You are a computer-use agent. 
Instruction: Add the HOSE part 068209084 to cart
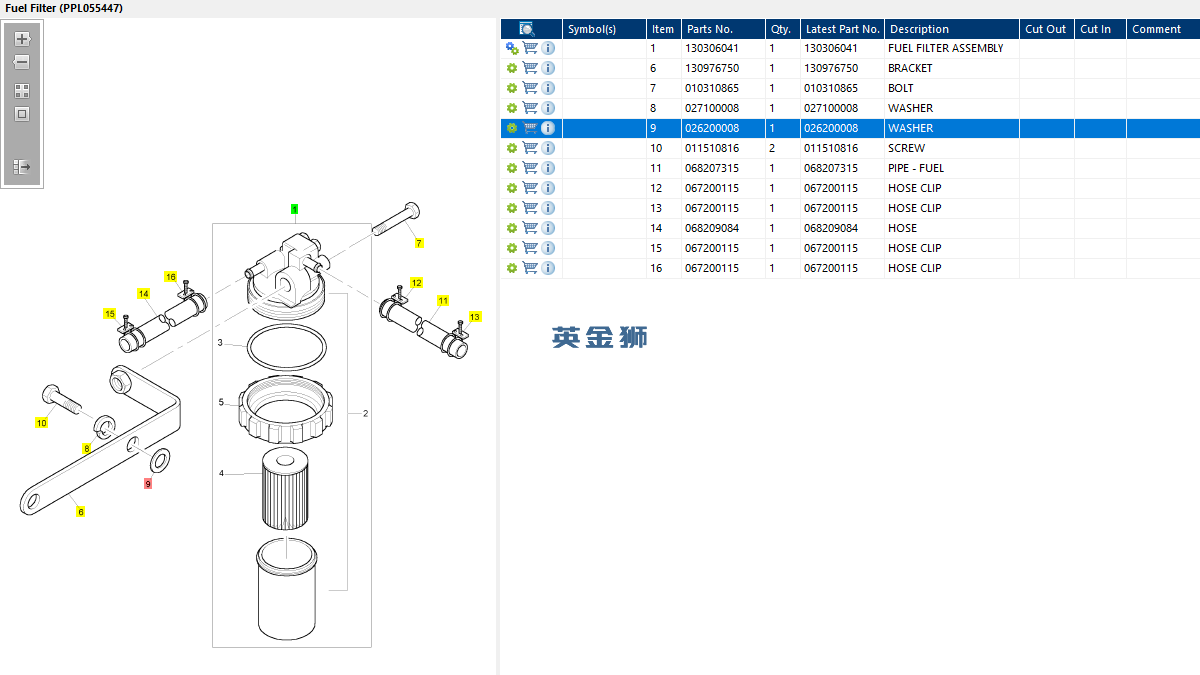pos(530,228)
